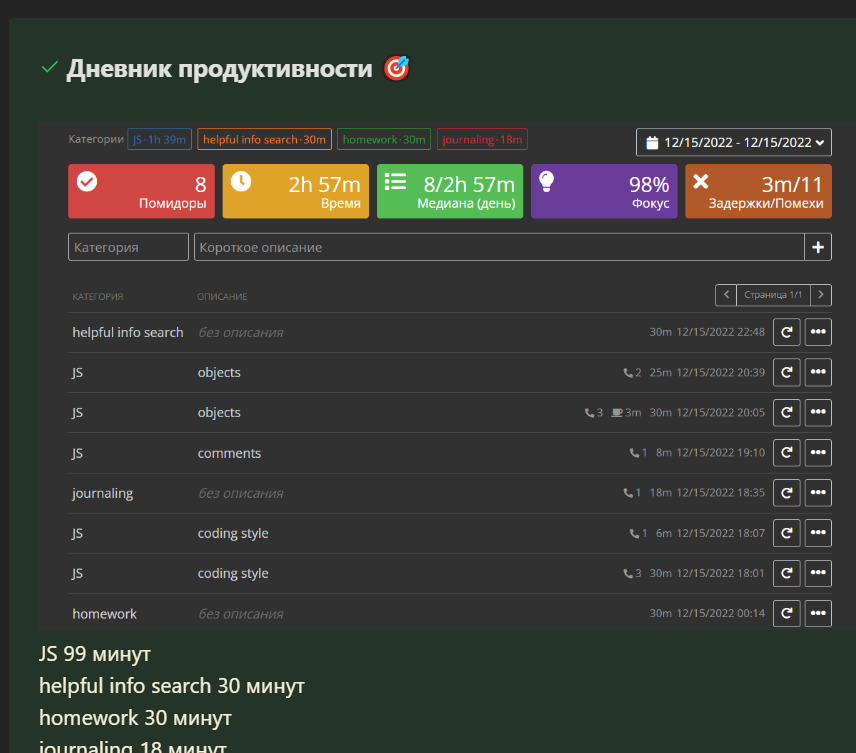The width and height of the screenshot is (856, 753).
Task: Click the JS 99 минут summary line
Action: click(x=95, y=654)
